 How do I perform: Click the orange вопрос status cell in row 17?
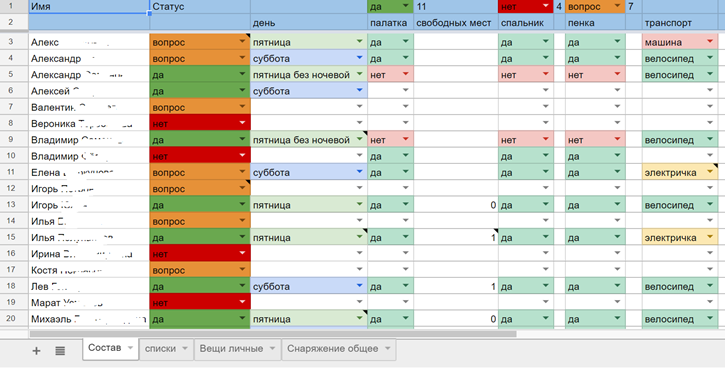[x=200, y=270]
